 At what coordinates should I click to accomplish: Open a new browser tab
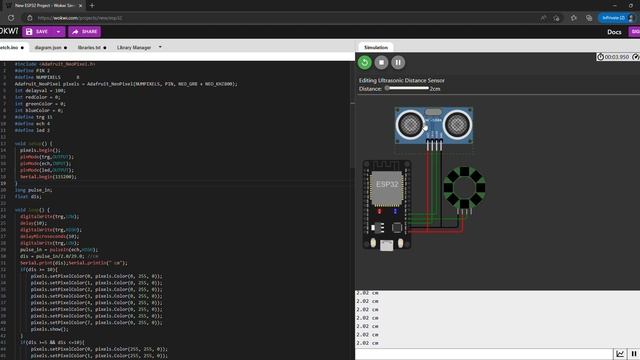click(92, 6)
